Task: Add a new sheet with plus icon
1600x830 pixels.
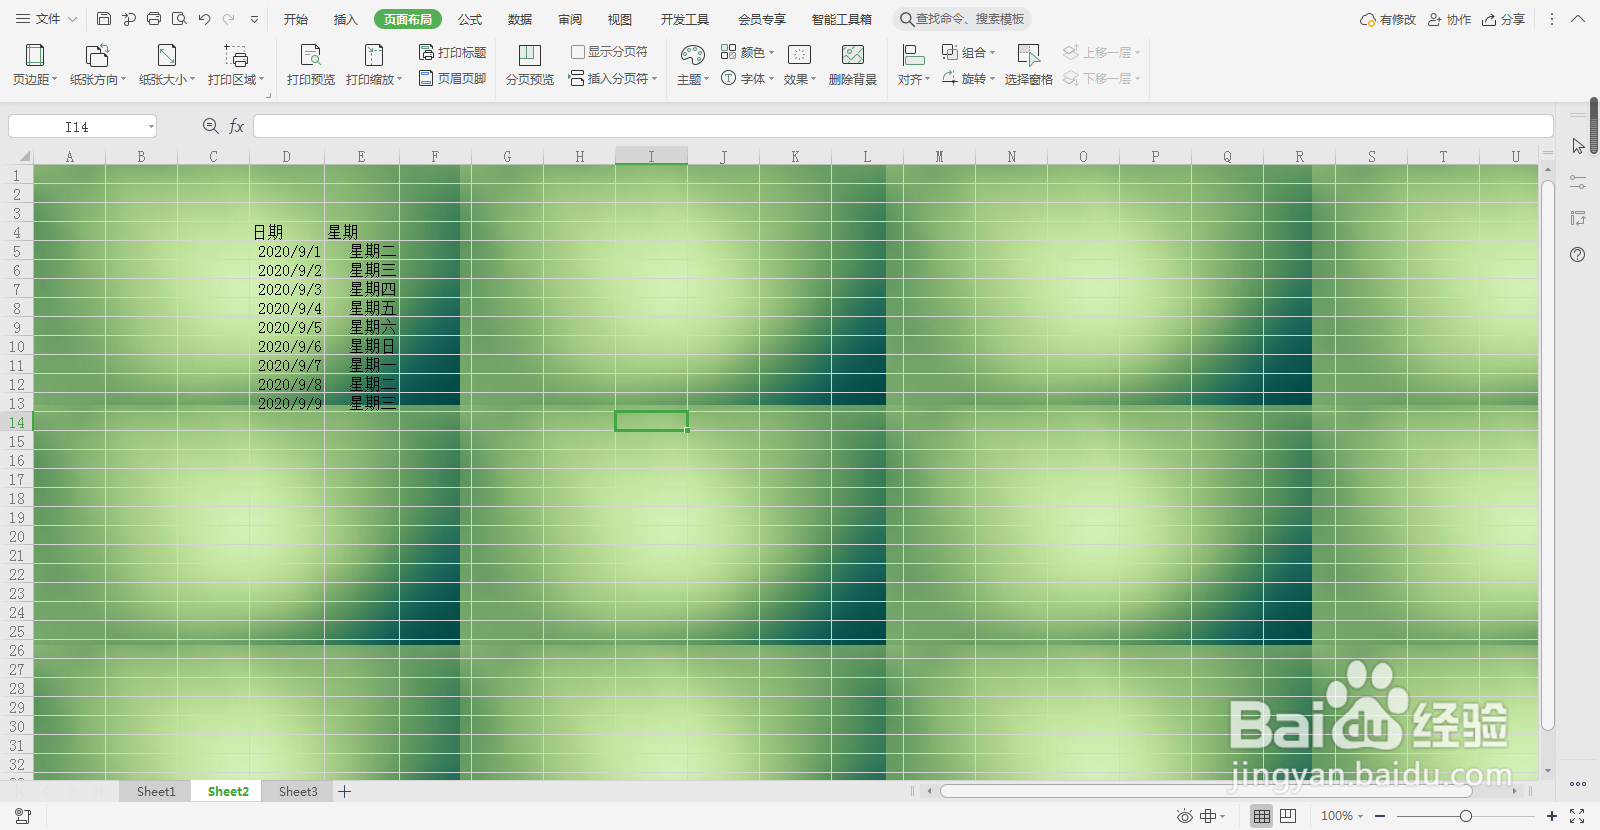Action: click(345, 791)
